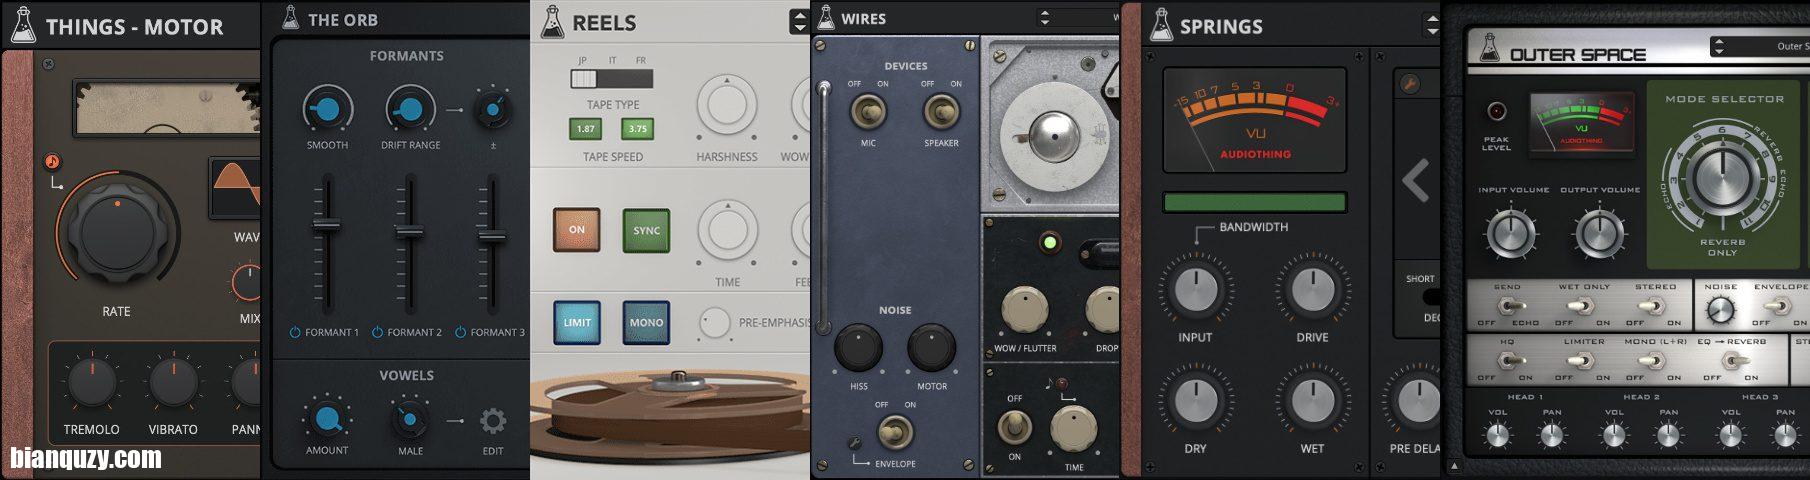Click the PRE-EMPHASIS knob in Reels
The width and height of the screenshot is (1810, 480).
714,323
